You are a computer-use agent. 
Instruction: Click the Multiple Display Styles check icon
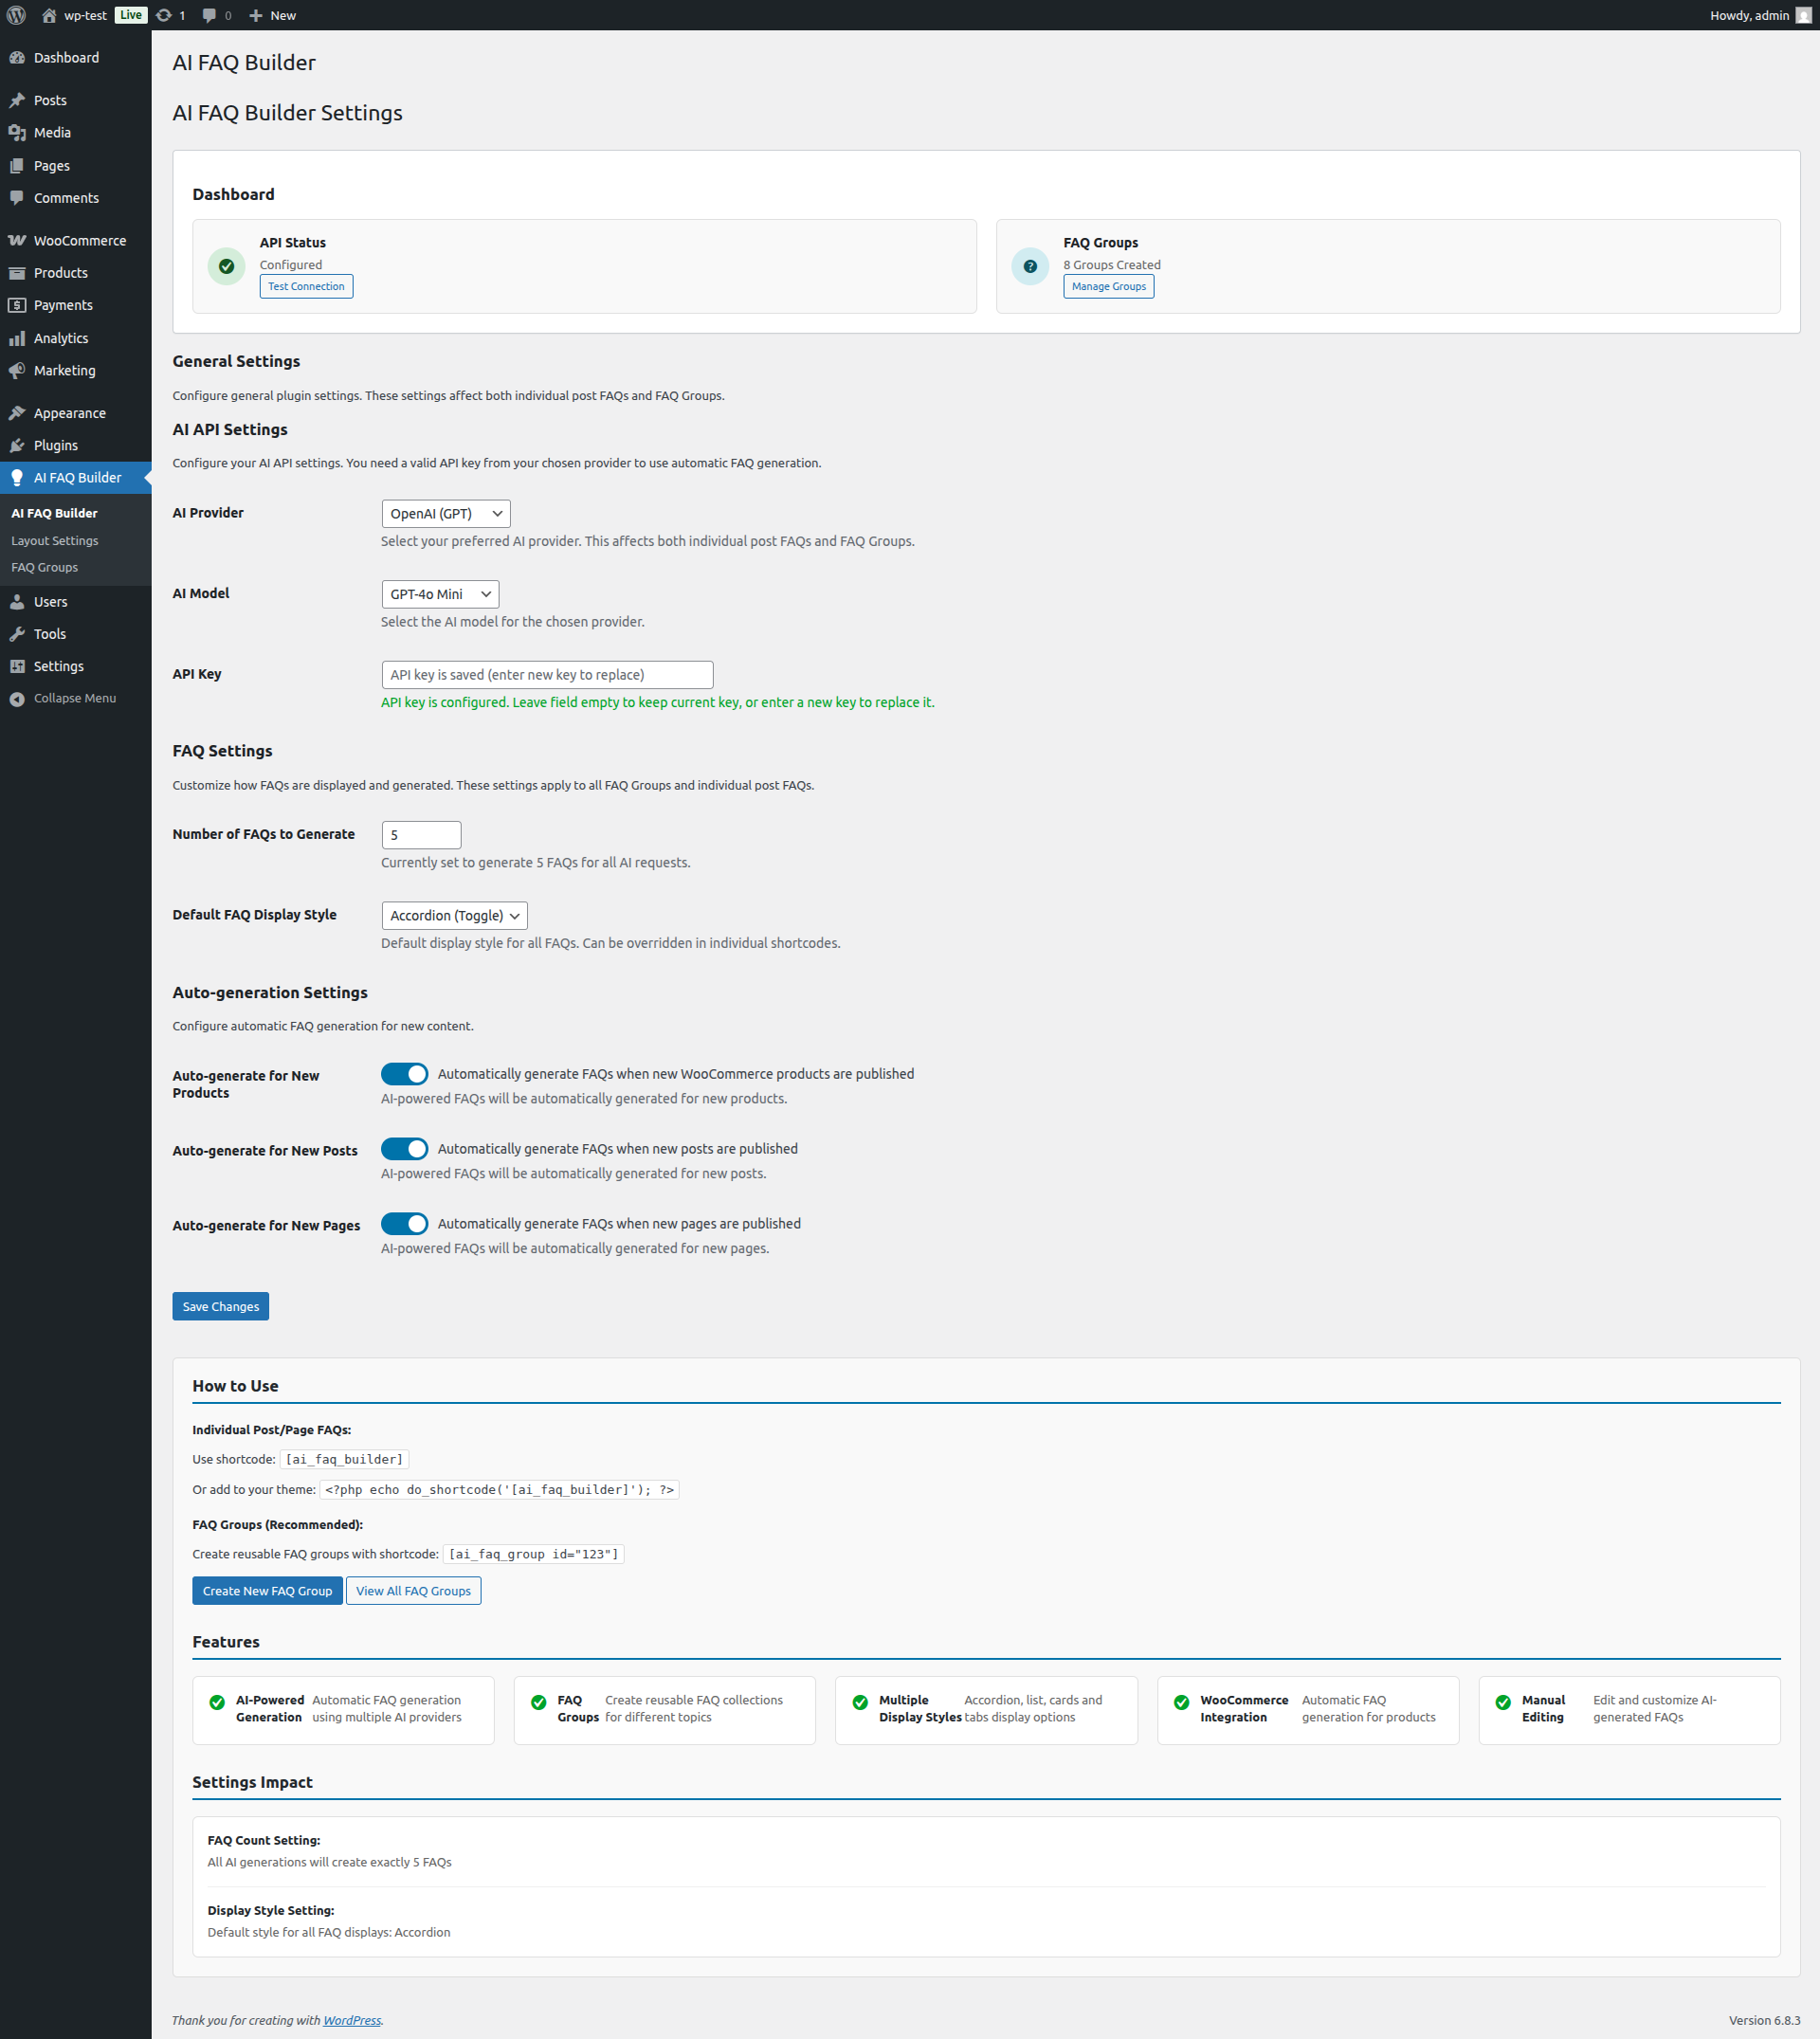click(x=860, y=1703)
